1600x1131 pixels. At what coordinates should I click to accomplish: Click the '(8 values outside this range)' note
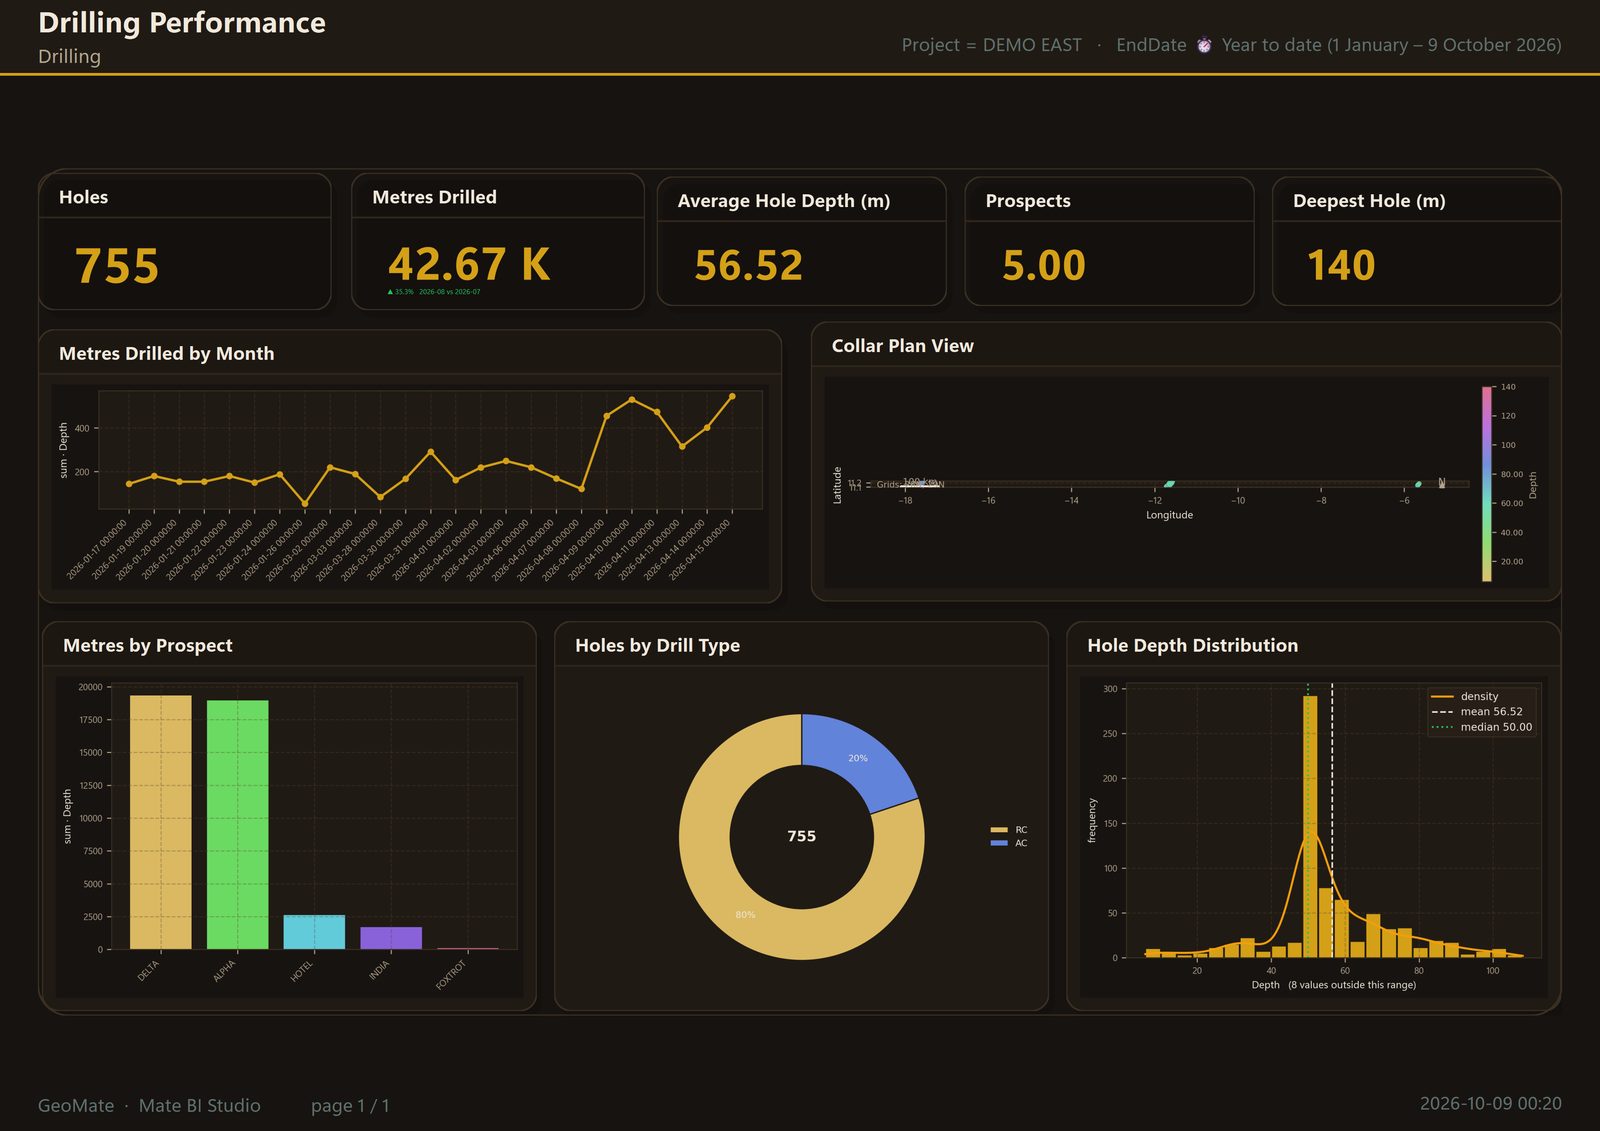pos(1351,985)
